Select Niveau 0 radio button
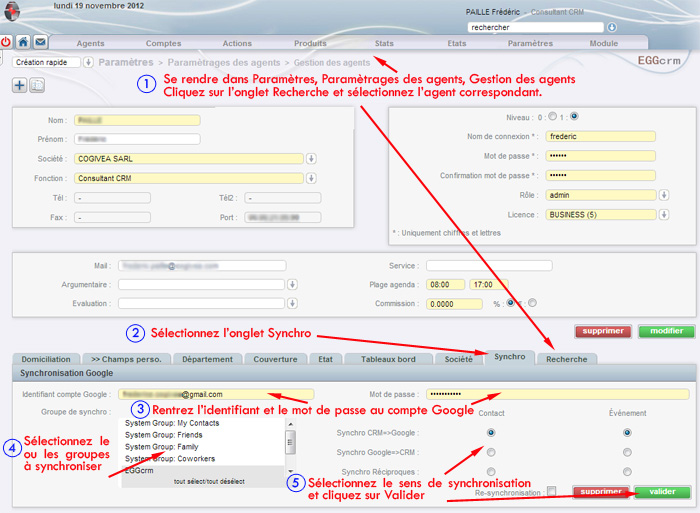Screen dimensions: 700x513 point(553,116)
